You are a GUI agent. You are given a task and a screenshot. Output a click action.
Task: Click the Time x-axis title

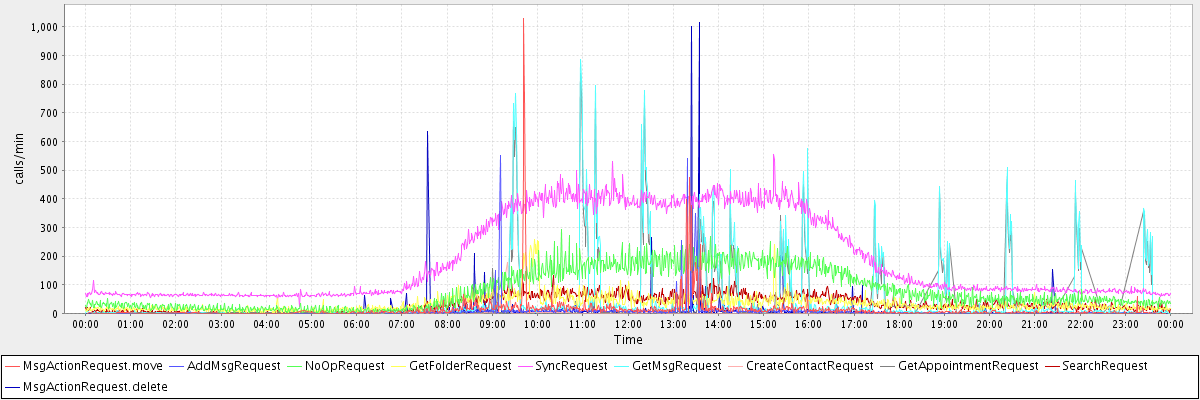point(628,340)
